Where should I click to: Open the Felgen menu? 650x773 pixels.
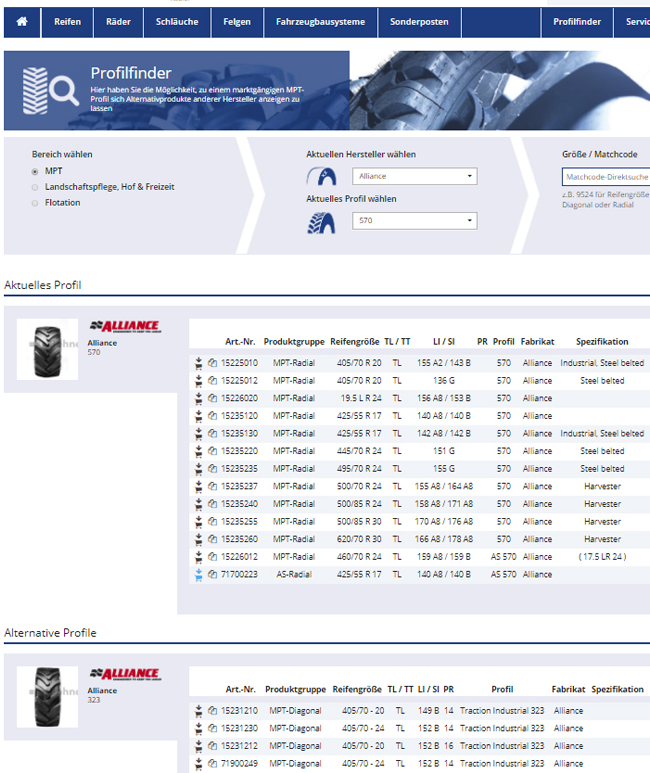(x=237, y=22)
